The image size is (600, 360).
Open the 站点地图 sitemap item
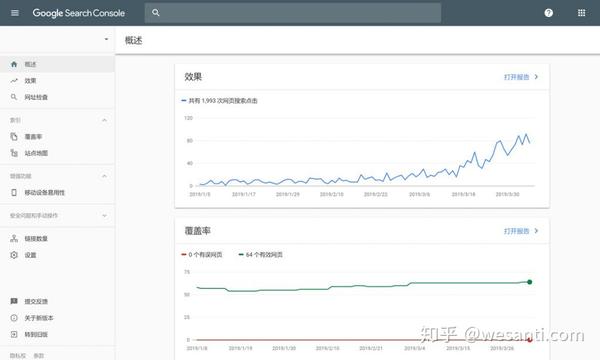[x=57, y=153]
